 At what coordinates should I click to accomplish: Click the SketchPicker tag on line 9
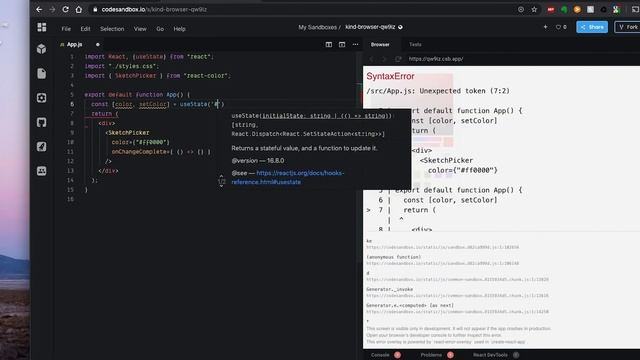127,133
